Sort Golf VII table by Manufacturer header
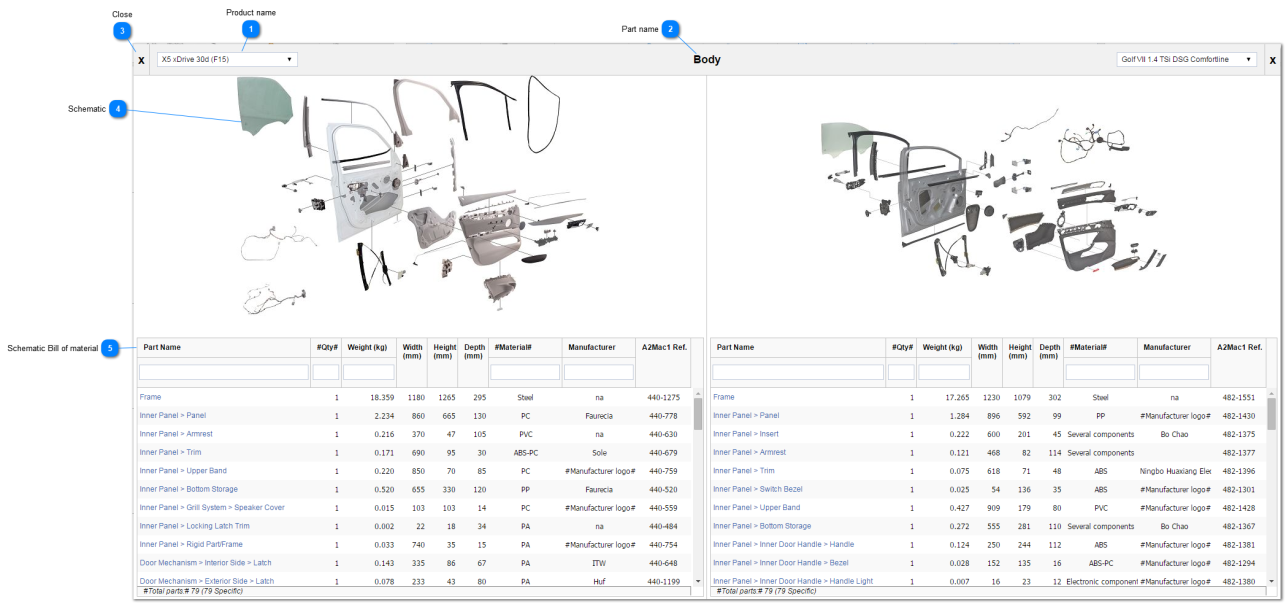 coord(1169,348)
